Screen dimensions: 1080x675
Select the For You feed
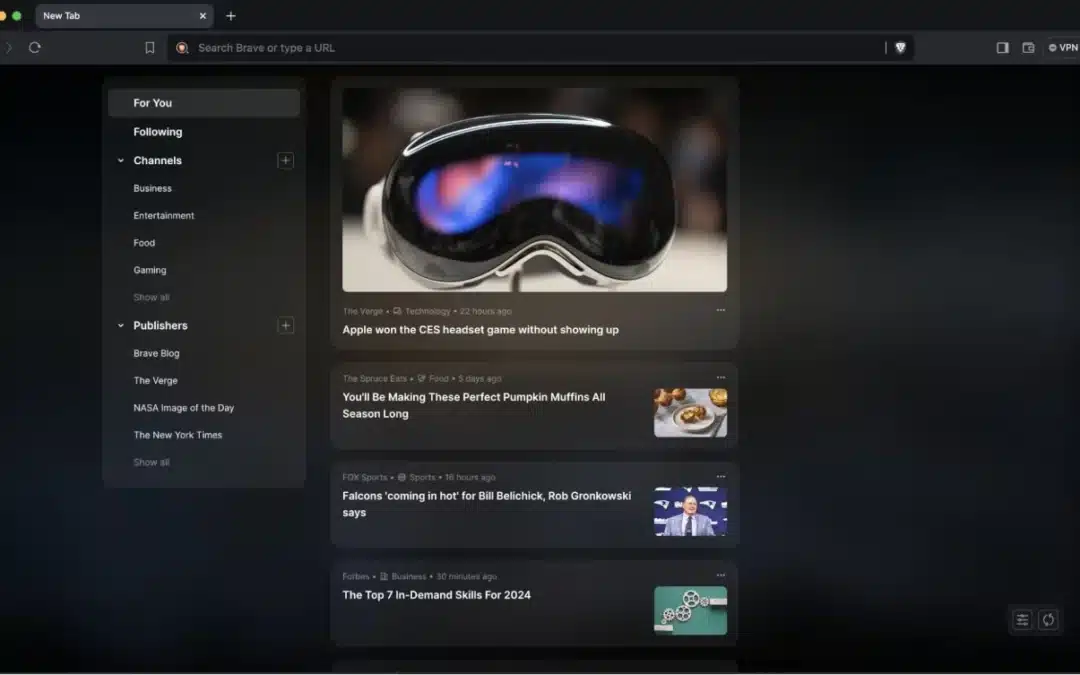click(204, 103)
